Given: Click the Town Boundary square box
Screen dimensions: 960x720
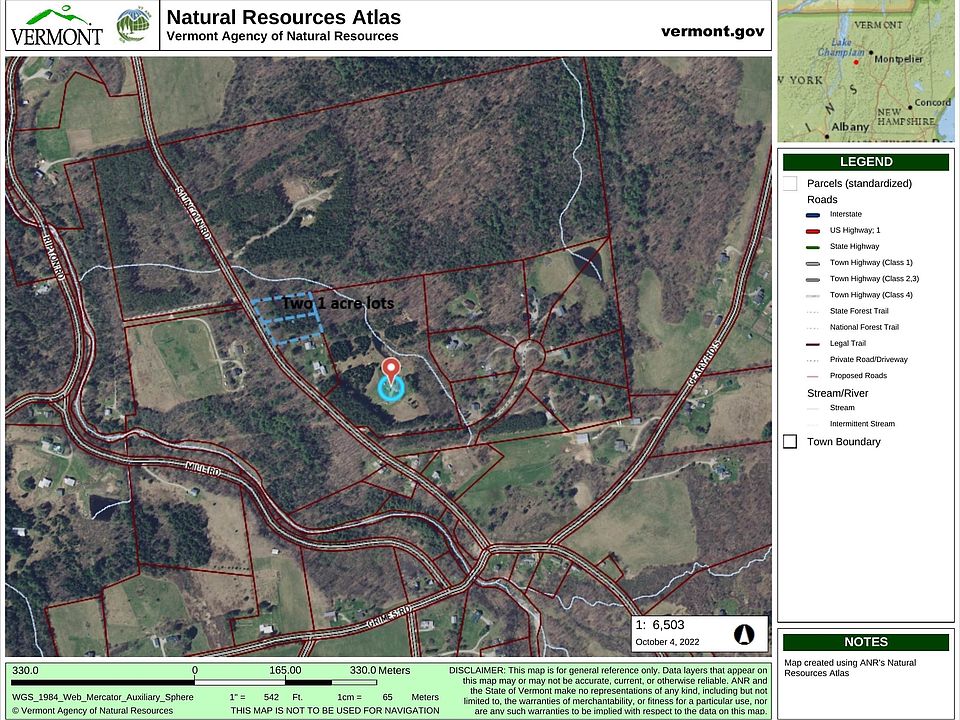Looking at the screenshot, I should click(790, 442).
